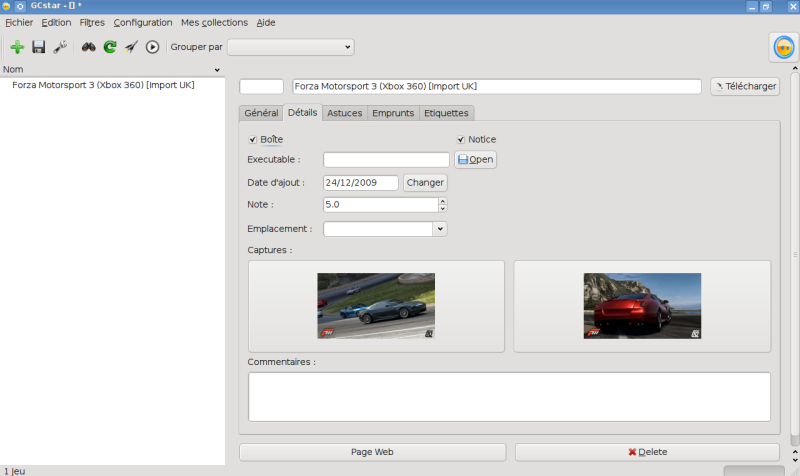Select Forza Motorsport 3 in the list
800x476 pixels.
(x=103, y=85)
